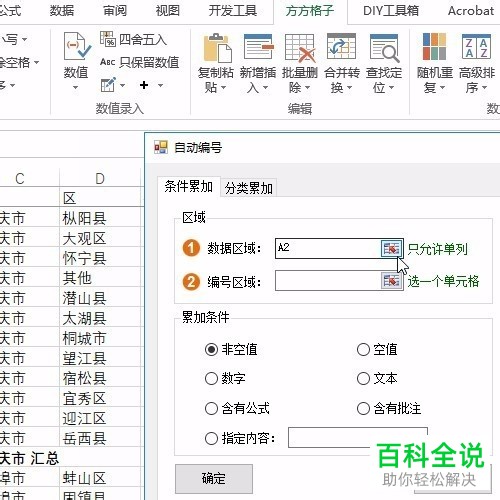This screenshot has width=500, height=500.
Task: Click the edit form icon under 只保留数值
Action: [108, 85]
